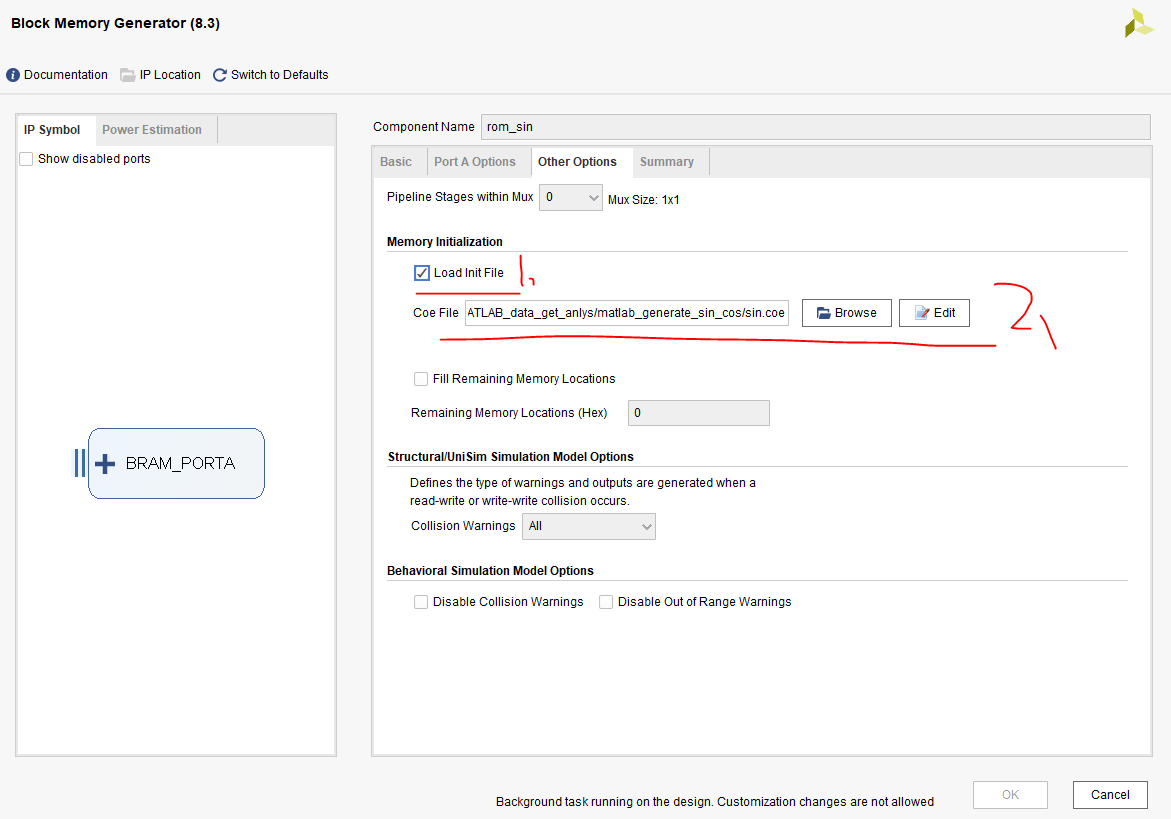Switch to Power Estimation tab
The image size is (1171, 819).
pos(152,130)
